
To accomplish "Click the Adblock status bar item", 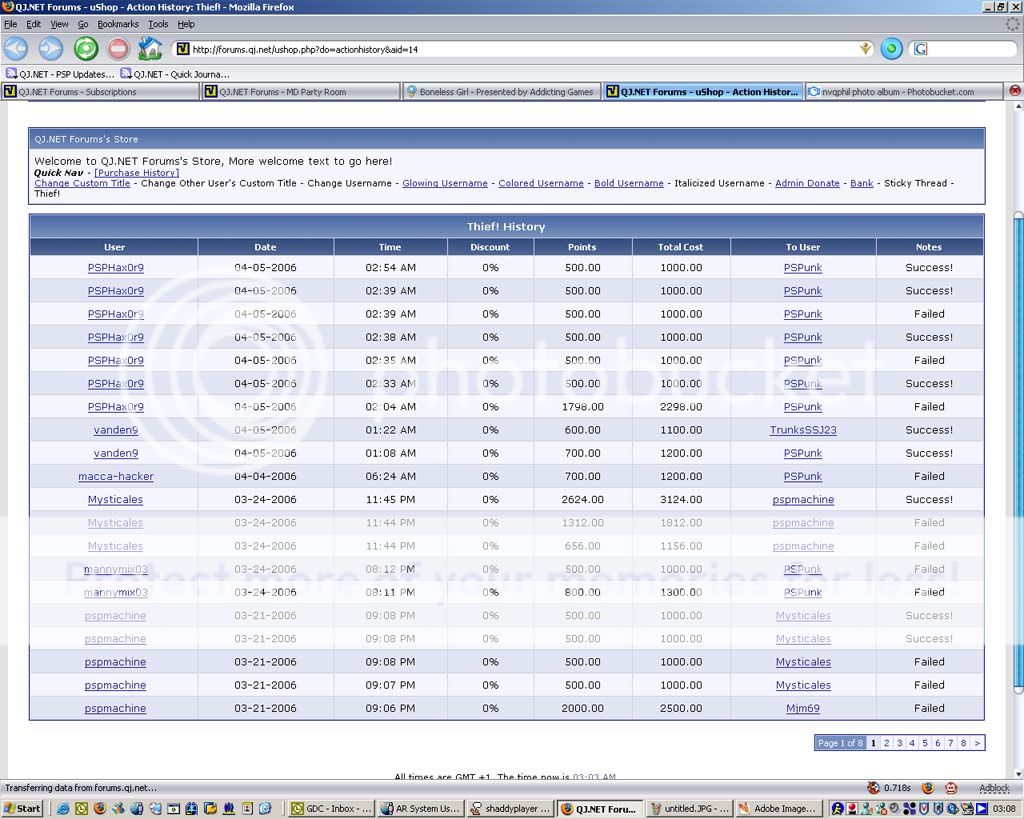I will 993,788.
